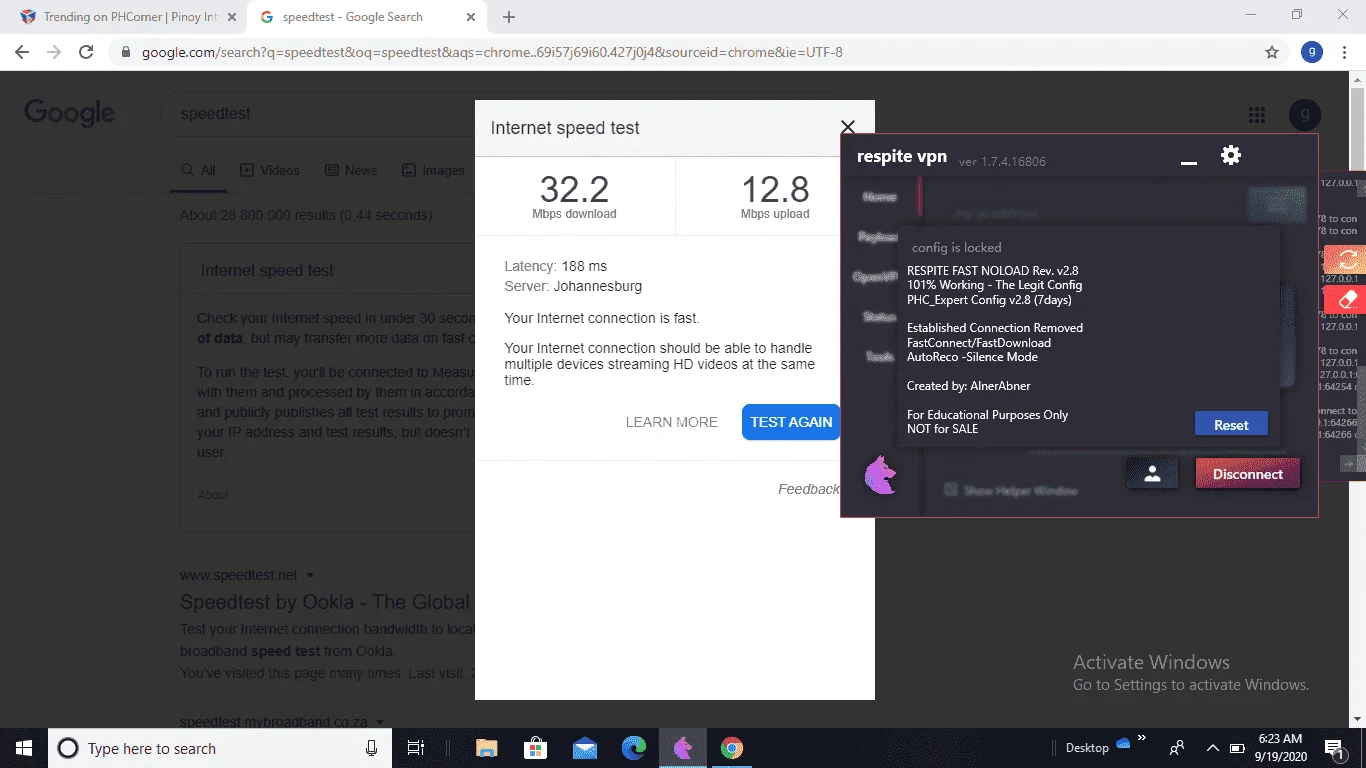The image size is (1366, 768).
Task: Open Microsoft Store from the taskbar
Action: [x=536, y=748]
